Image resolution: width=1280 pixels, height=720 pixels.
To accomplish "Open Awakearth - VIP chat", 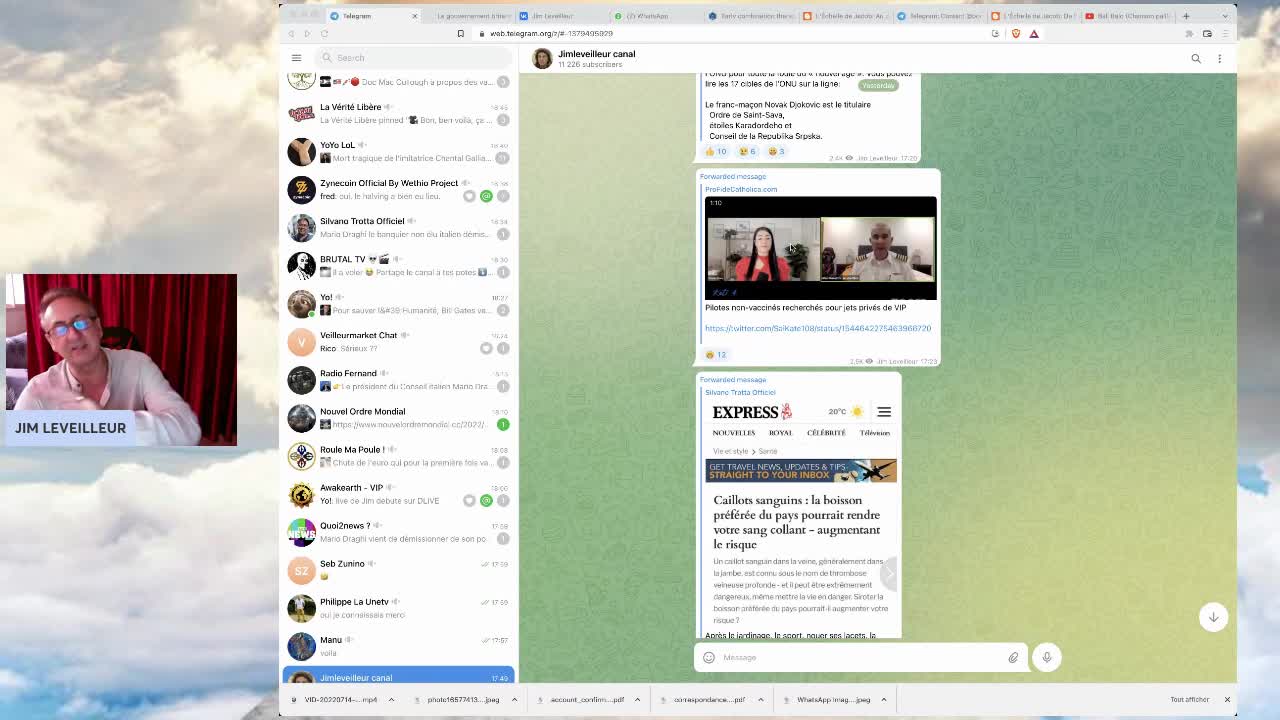I will click(x=399, y=493).
